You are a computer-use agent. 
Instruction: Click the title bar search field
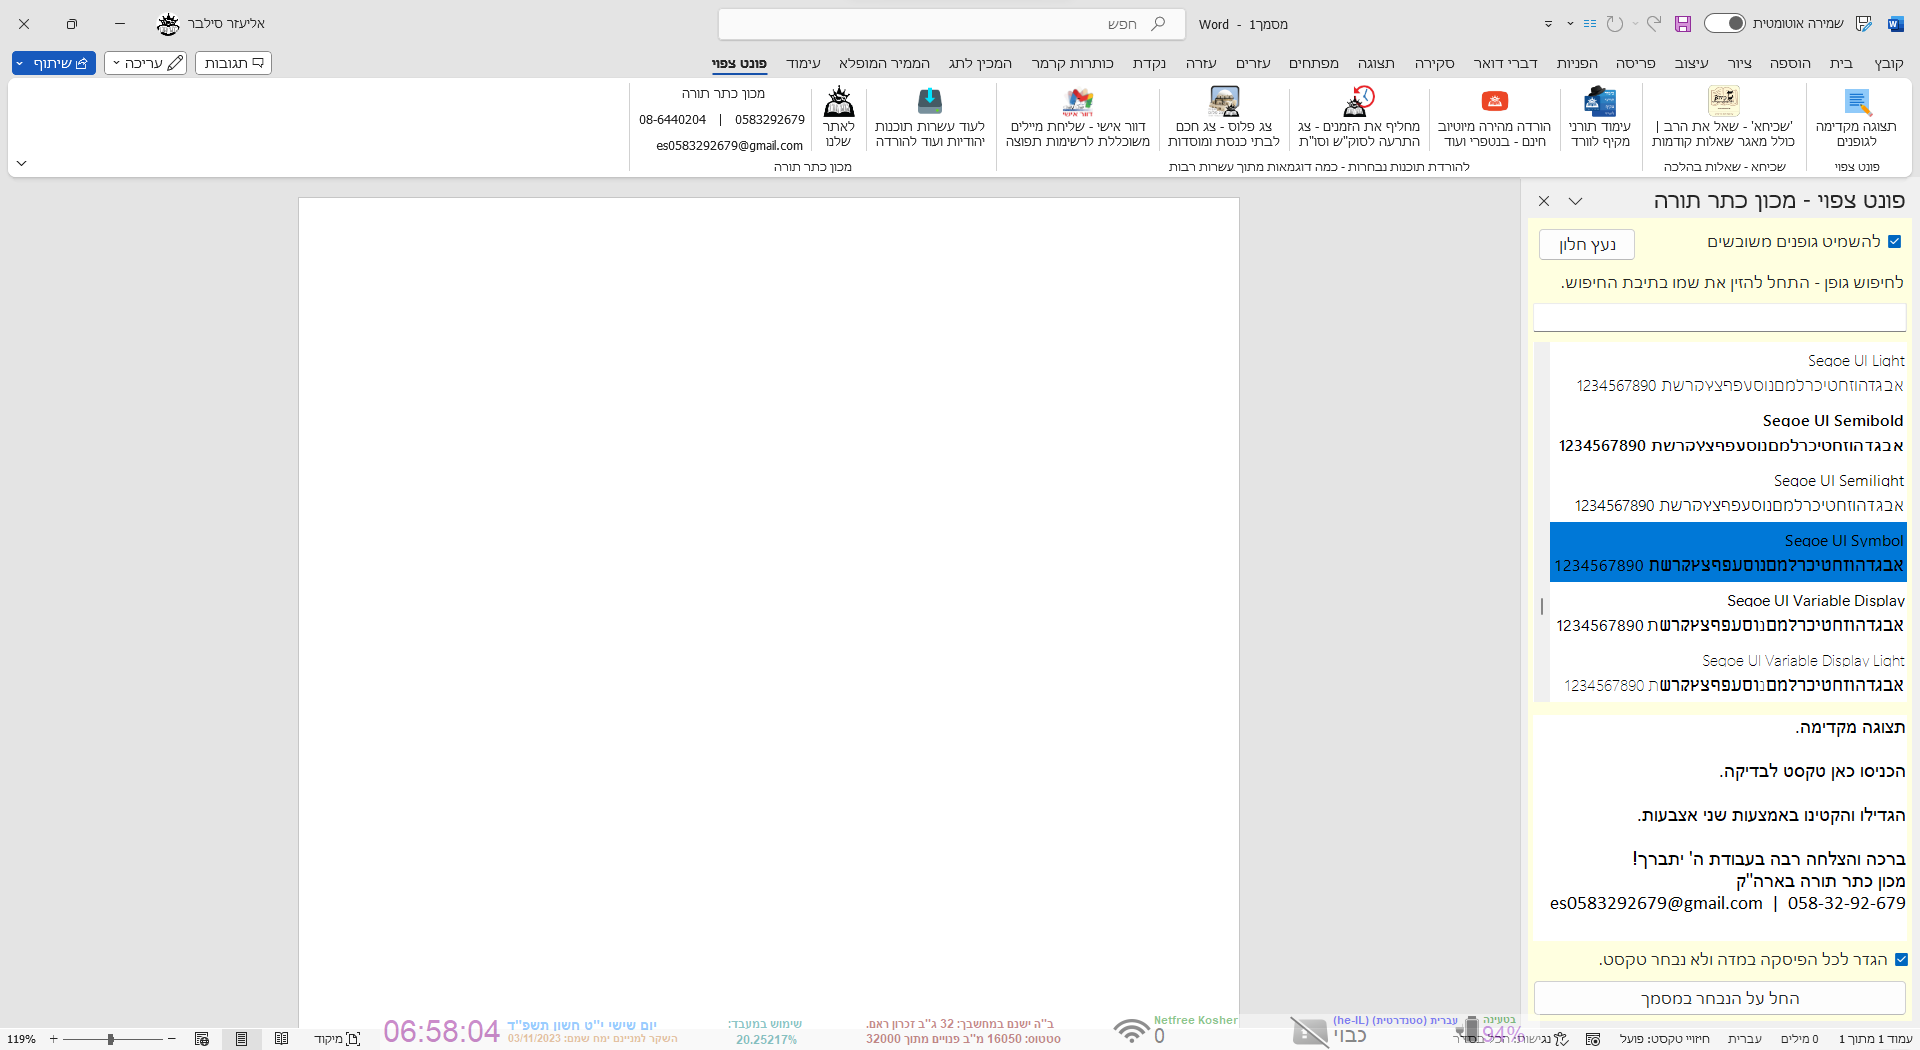click(x=951, y=24)
